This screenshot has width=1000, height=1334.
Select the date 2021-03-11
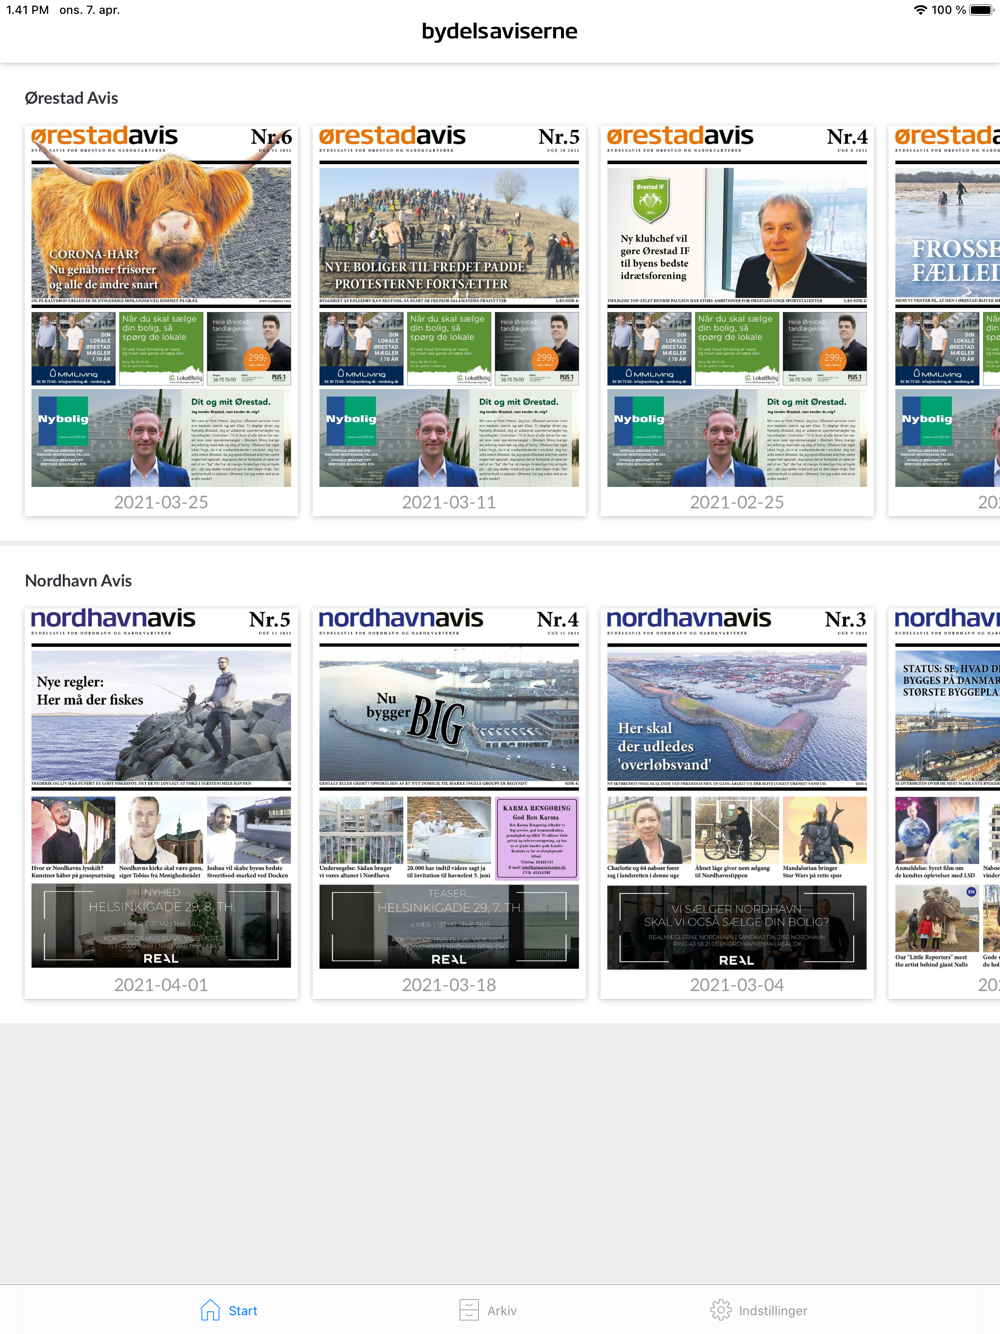tap(449, 502)
